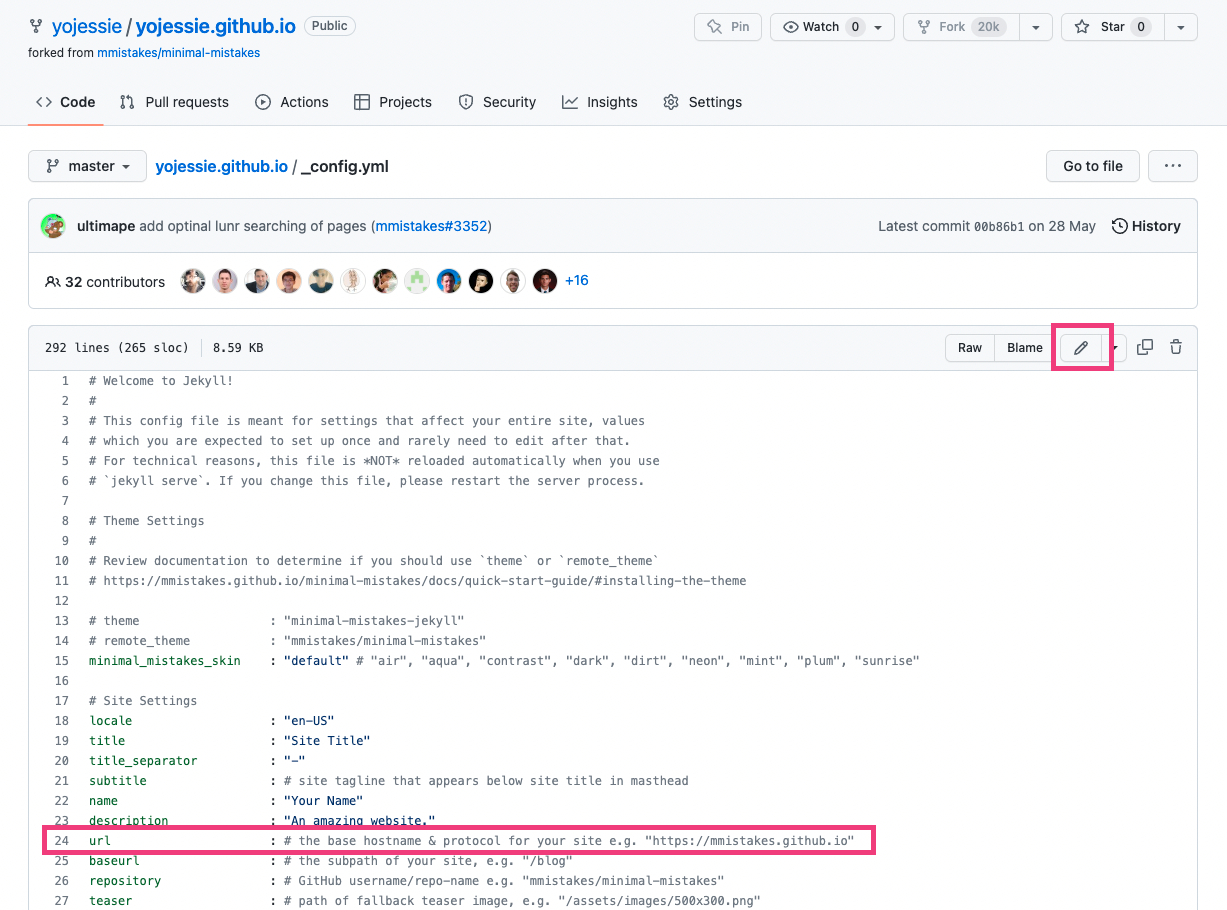The width and height of the screenshot is (1227, 910).
Task: Open the Actions tab
Action: pos(292,102)
